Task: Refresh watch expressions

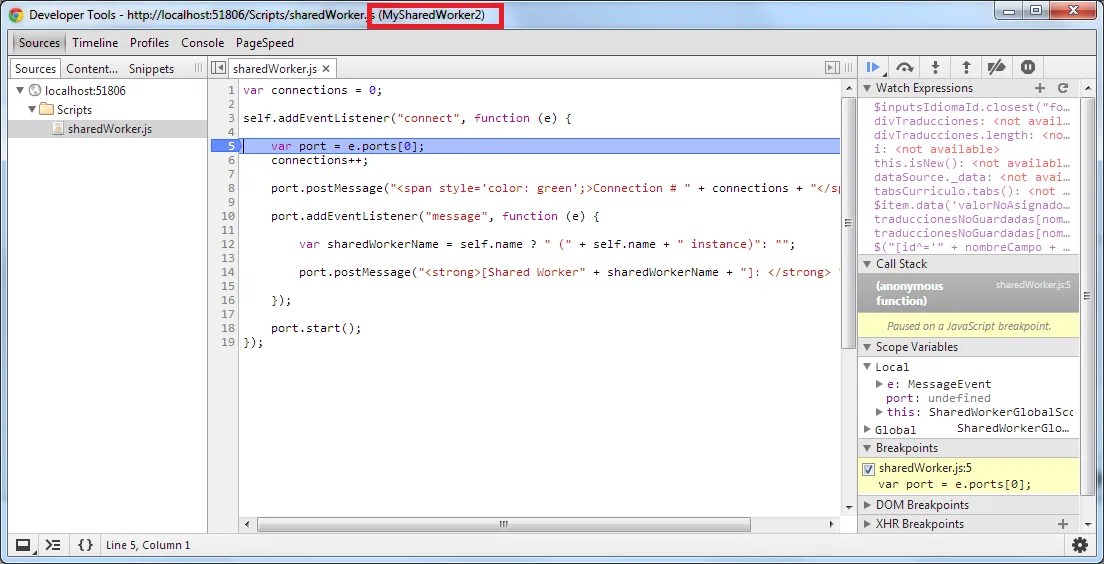Action: [1063, 88]
